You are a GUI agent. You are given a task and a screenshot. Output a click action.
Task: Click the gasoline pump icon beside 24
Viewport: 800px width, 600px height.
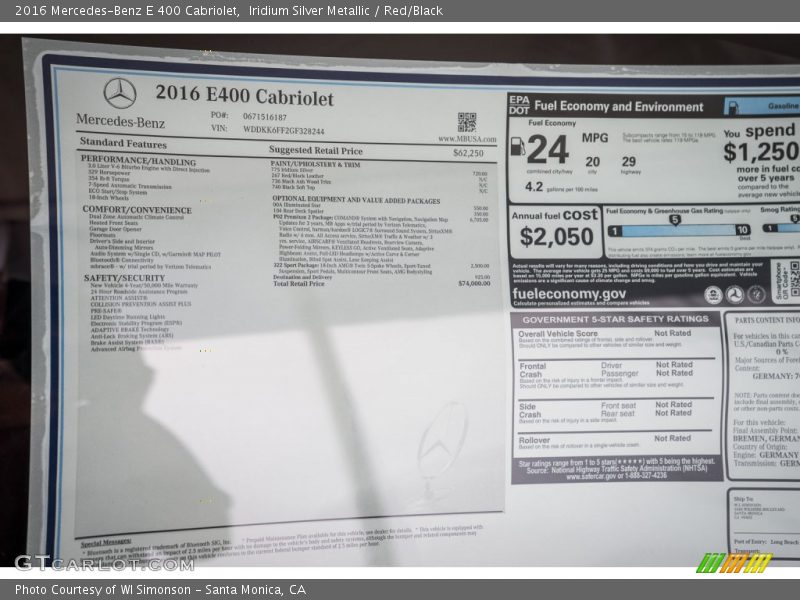[x=518, y=146]
